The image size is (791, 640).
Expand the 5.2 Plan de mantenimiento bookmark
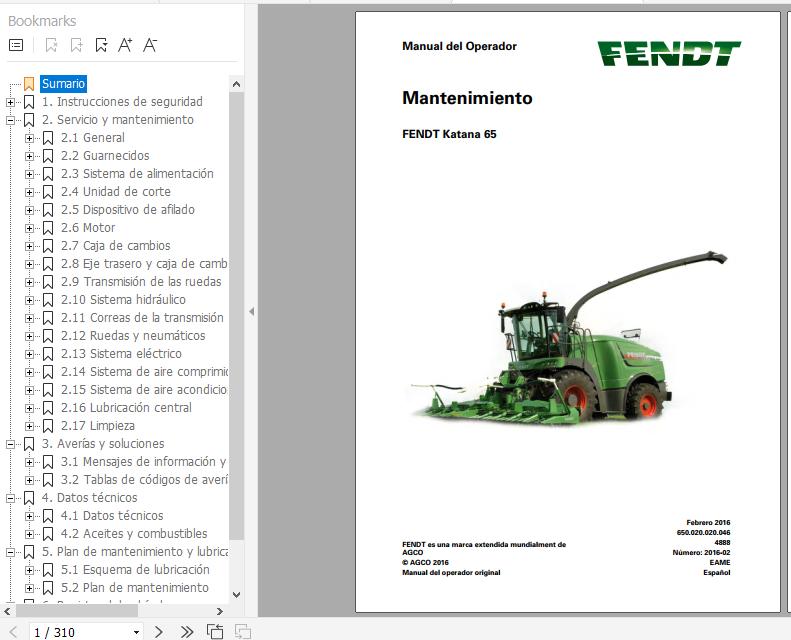[29, 589]
